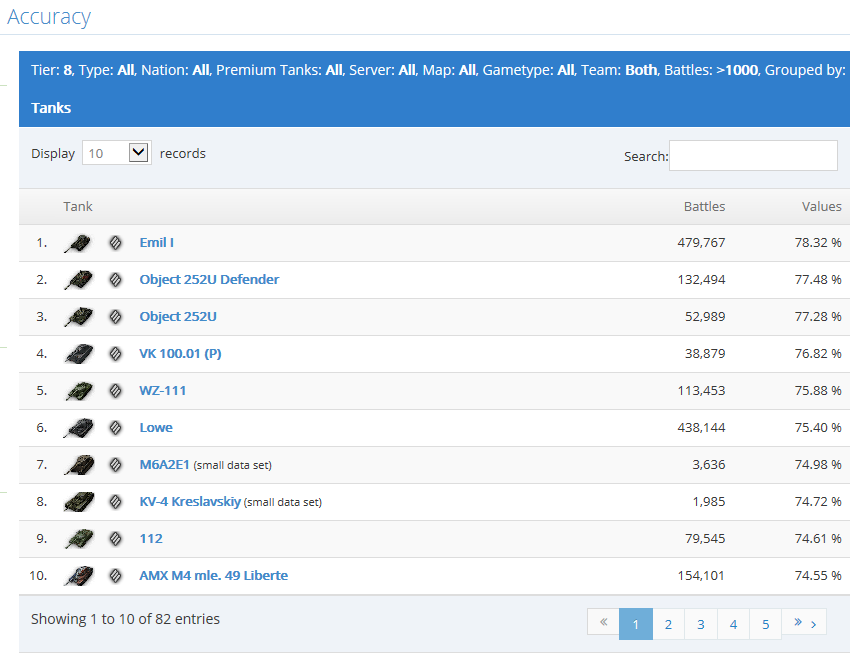Click class icon beside M6A2E1
This screenshot has height=654, width=850.
[115, 465]
